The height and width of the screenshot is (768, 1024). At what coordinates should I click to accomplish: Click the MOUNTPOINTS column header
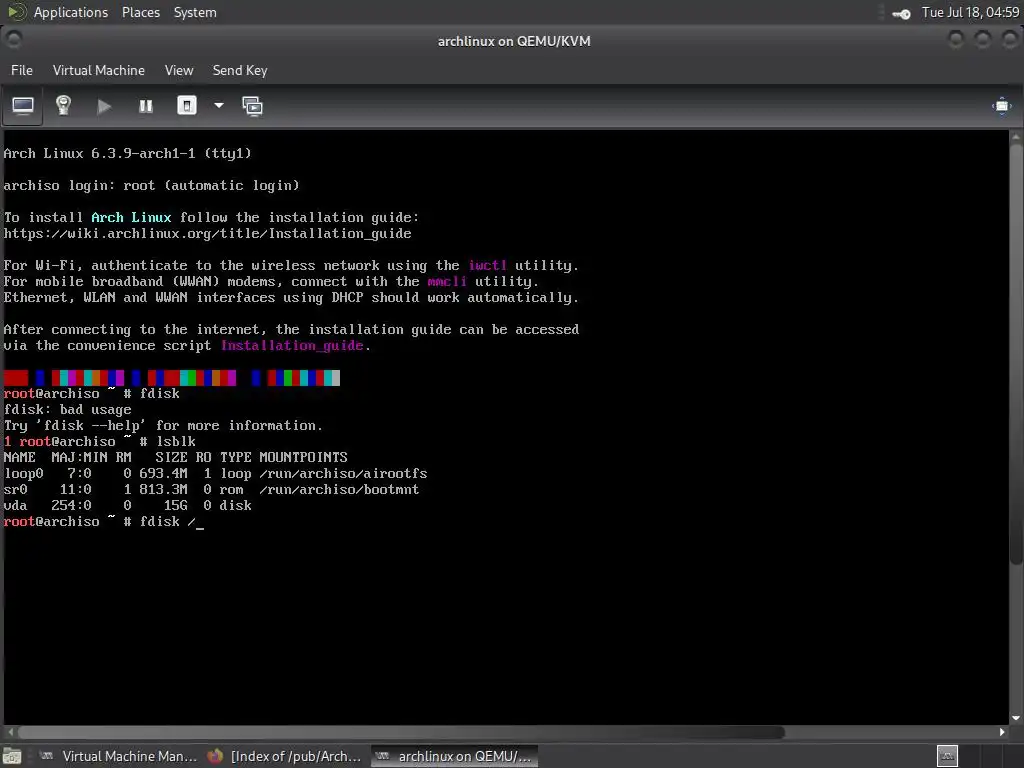point(303,457)
